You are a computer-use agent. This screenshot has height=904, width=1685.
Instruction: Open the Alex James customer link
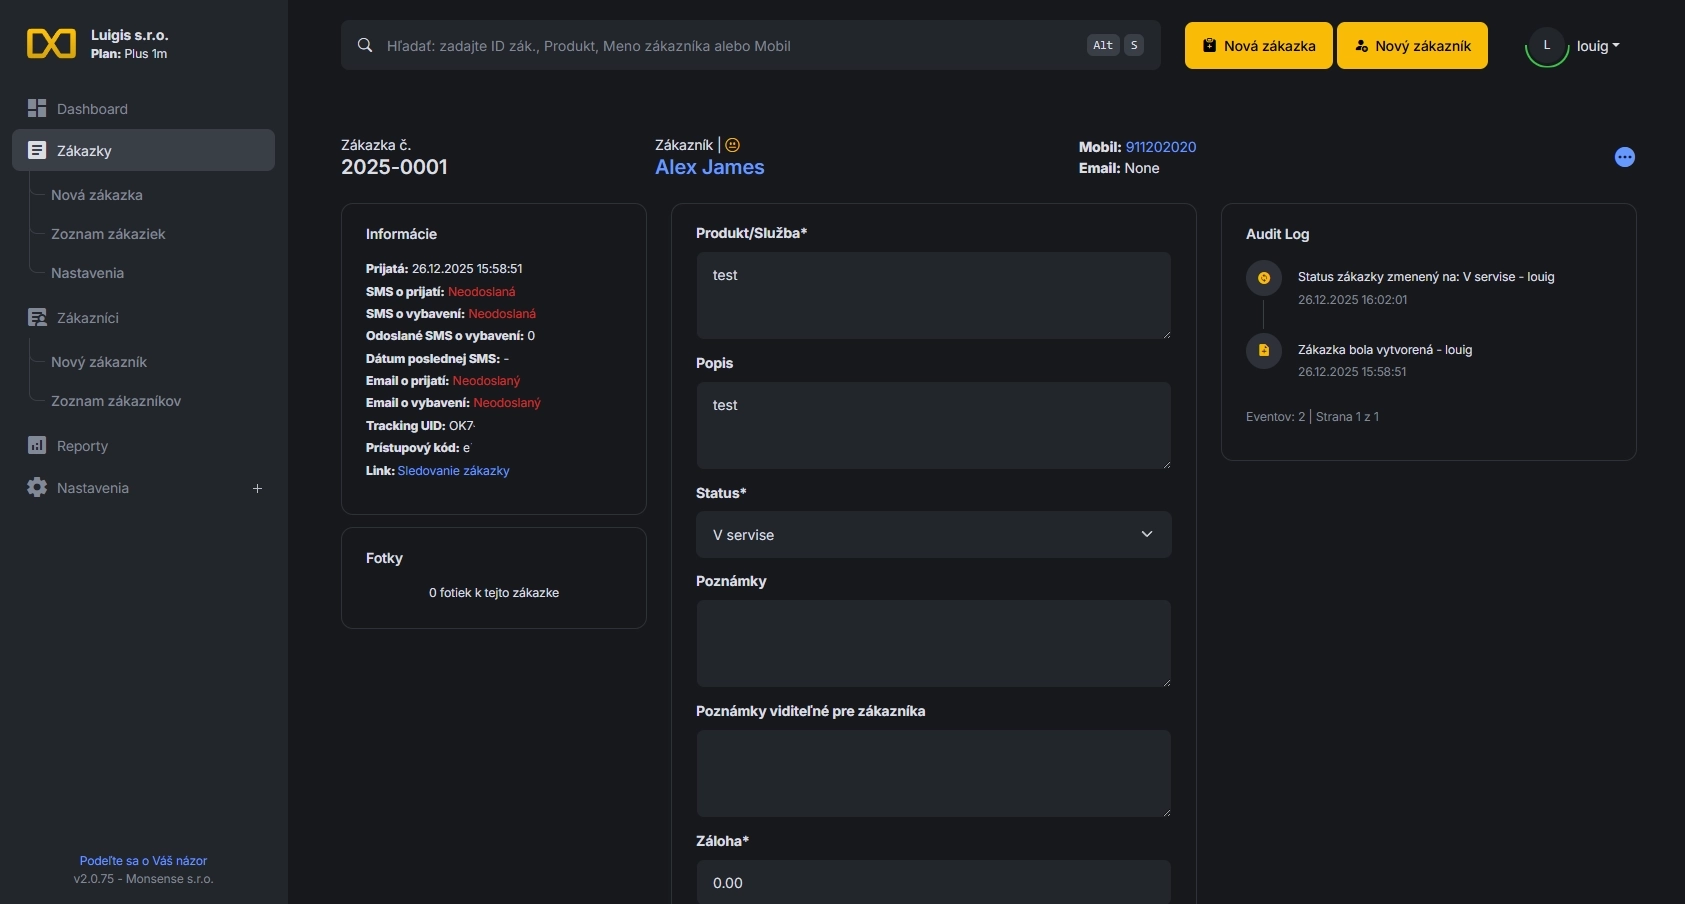(709, 167)
